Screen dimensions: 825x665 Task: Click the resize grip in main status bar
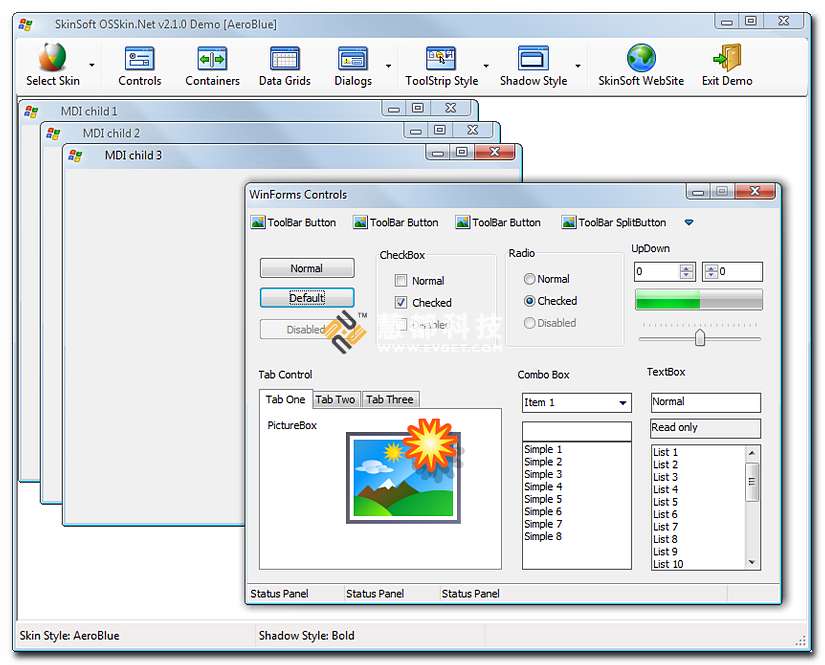coord(801,640)
